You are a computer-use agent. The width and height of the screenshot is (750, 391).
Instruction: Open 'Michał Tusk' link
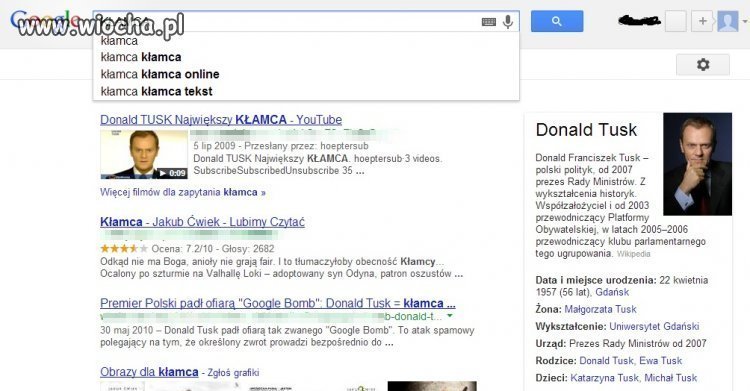click(671, 378)
